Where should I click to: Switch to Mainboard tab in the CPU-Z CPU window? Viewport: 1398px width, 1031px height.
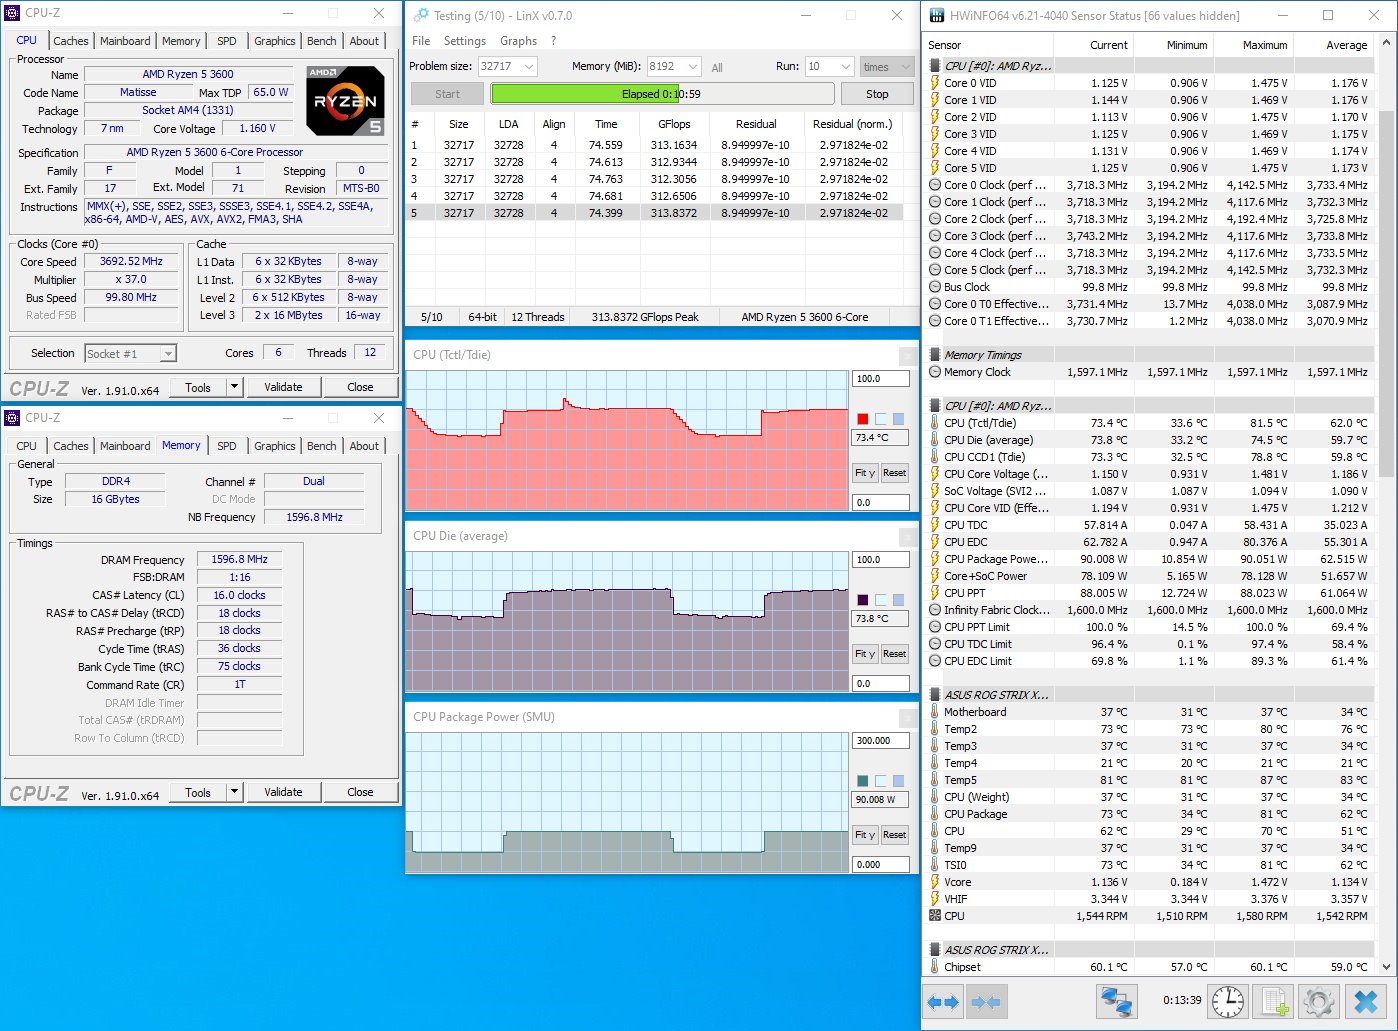coord(125,41)
